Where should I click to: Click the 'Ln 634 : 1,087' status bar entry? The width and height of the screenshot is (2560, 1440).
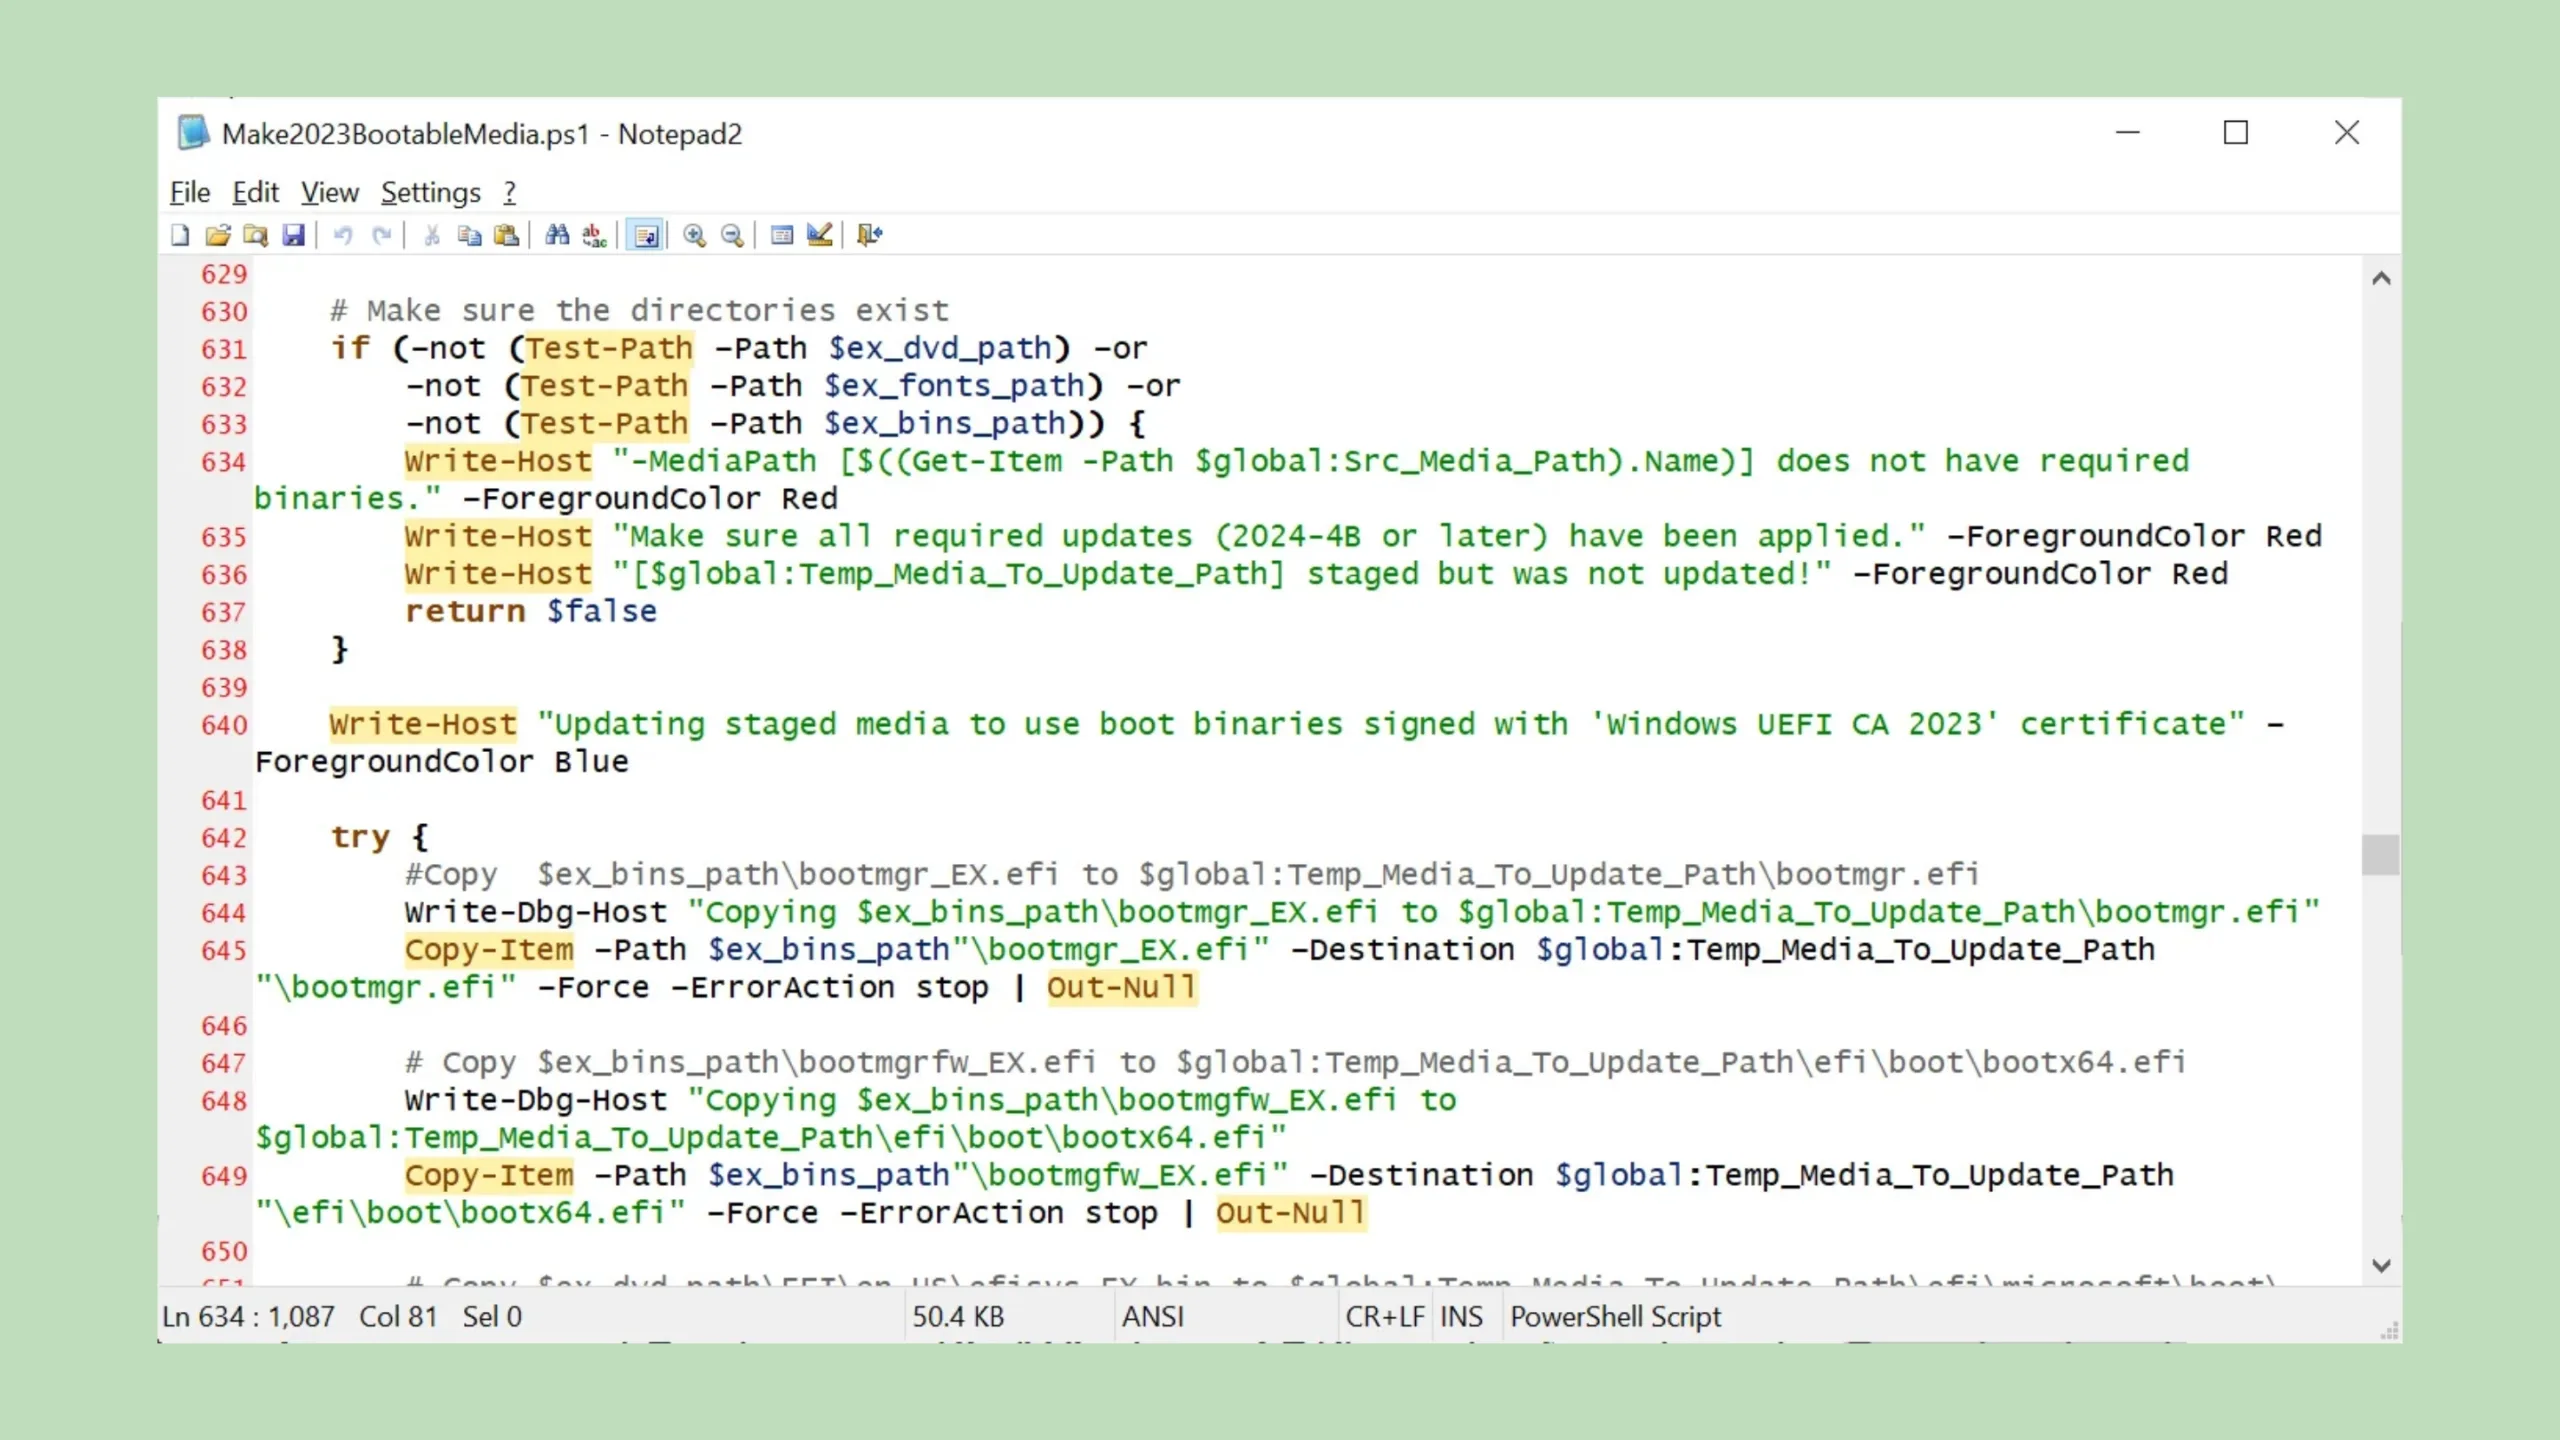pyautogui.click(x=249, y=1317)
